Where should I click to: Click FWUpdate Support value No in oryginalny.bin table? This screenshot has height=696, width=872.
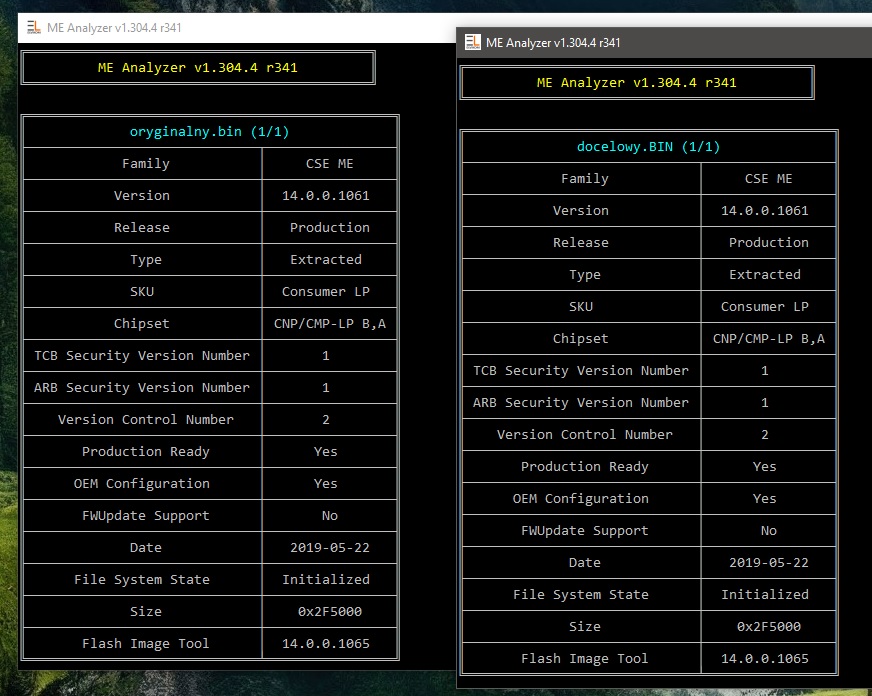[329, 515]
